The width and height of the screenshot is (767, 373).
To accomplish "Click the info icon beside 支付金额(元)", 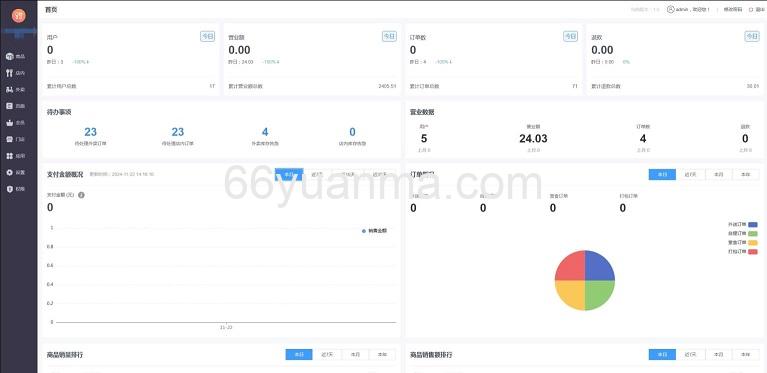I will [x=81, y=195].
